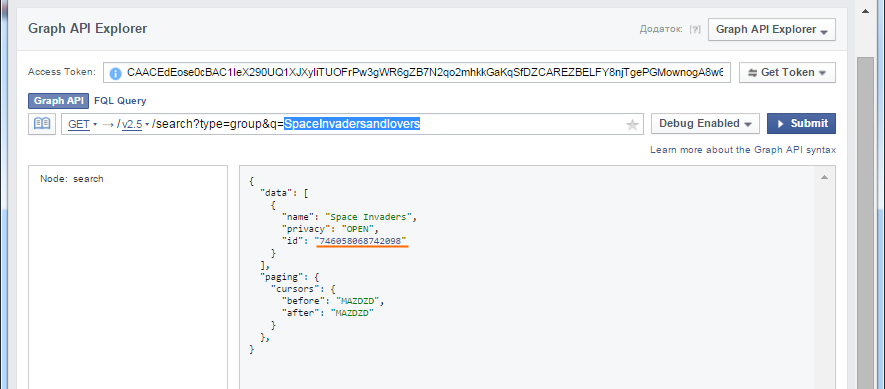Change the v2.5 API version dropdown
885x389 pixels.
(135, 124)
